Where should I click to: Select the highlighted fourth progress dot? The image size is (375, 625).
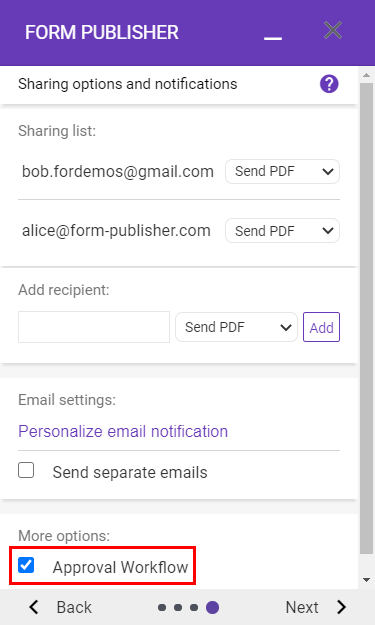point(212,607)
